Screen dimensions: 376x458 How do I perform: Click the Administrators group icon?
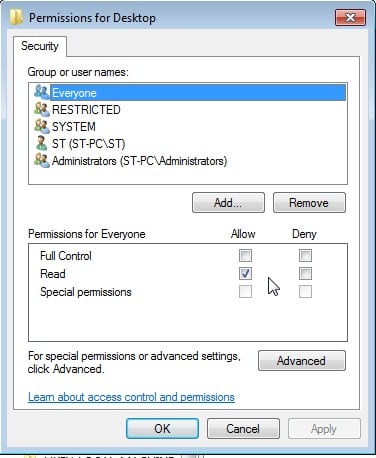tap(42, 160)
